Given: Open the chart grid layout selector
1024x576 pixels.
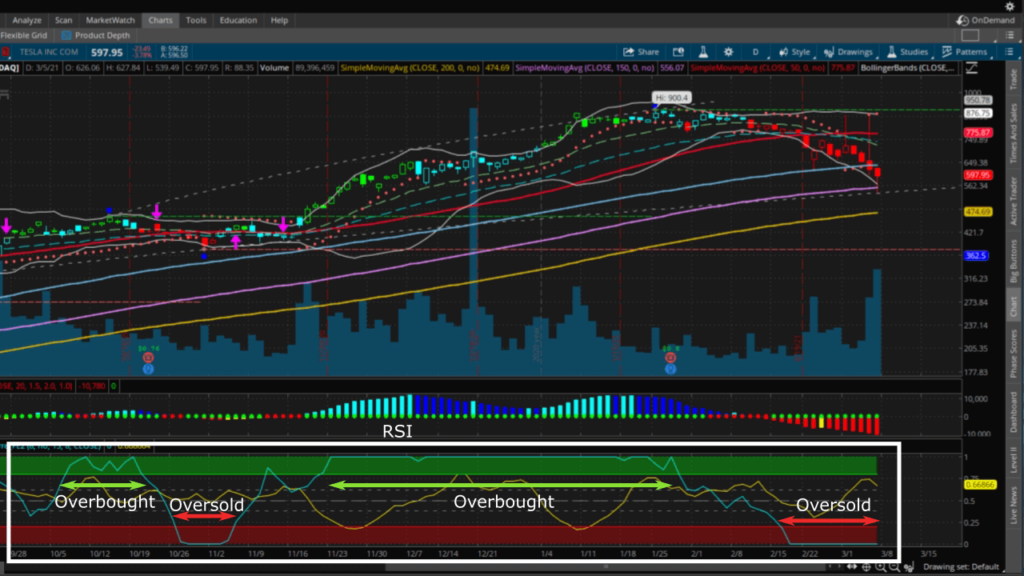Looking at the screenshot, I should point(970,35).
